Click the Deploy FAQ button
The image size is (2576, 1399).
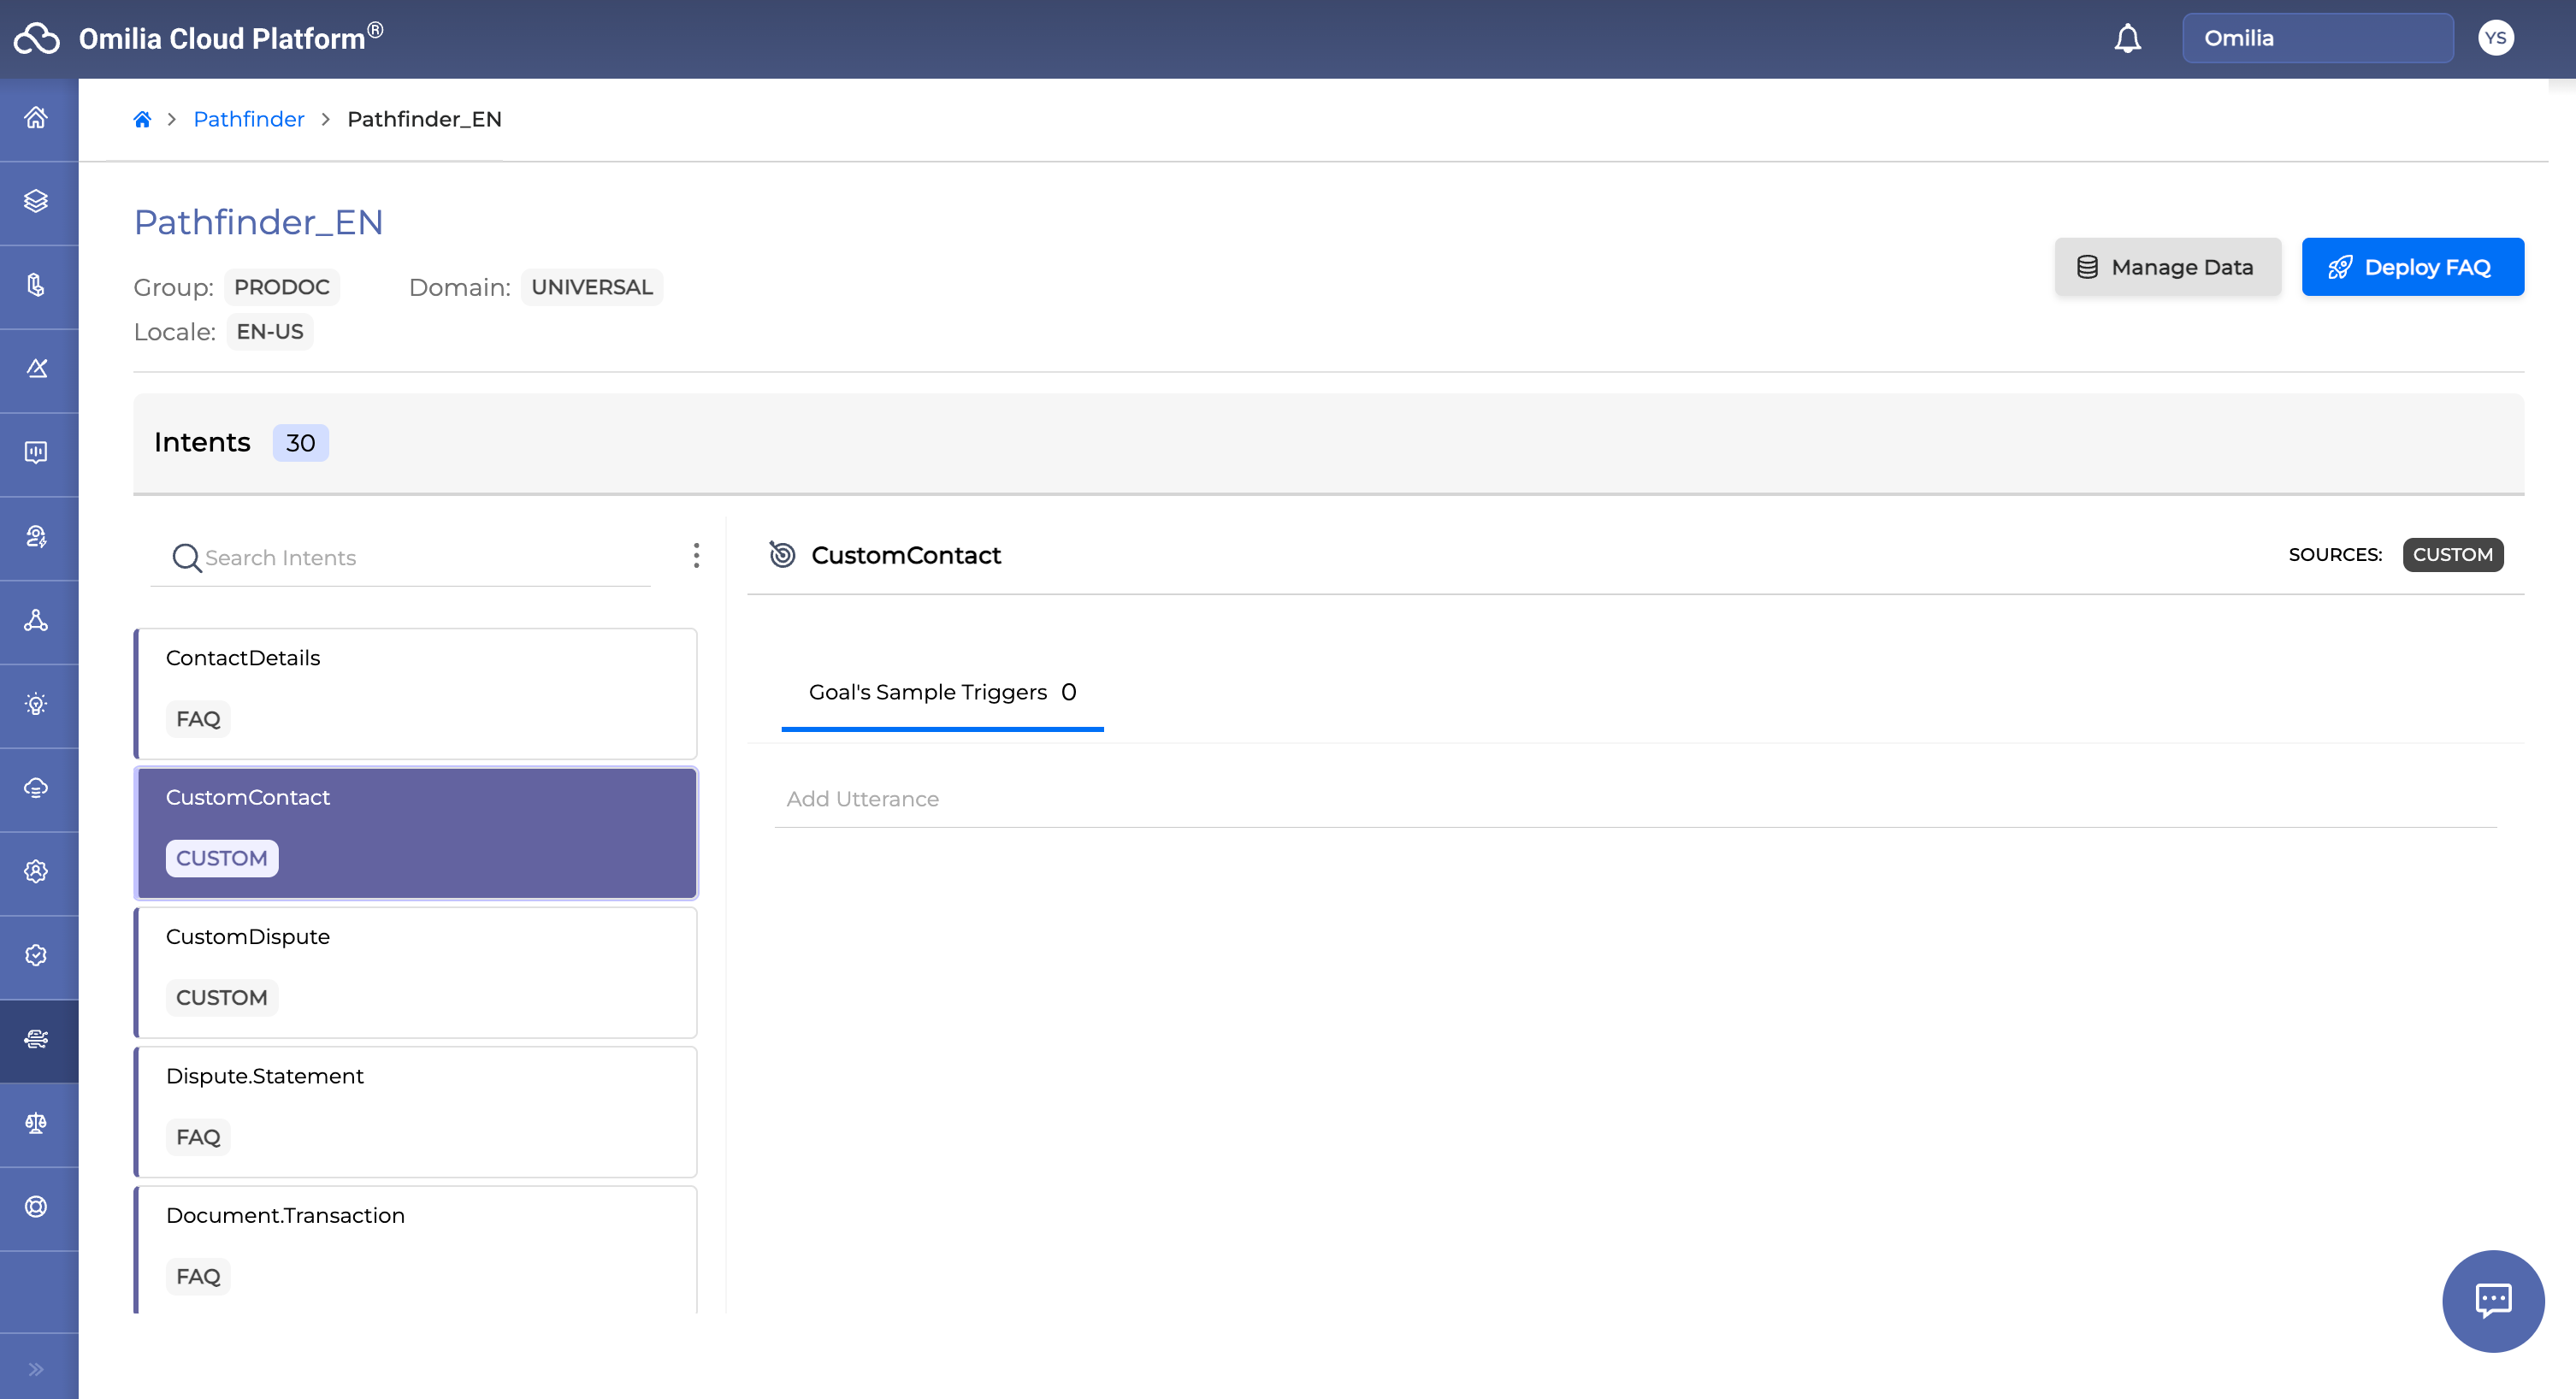tap(2412, 267)
